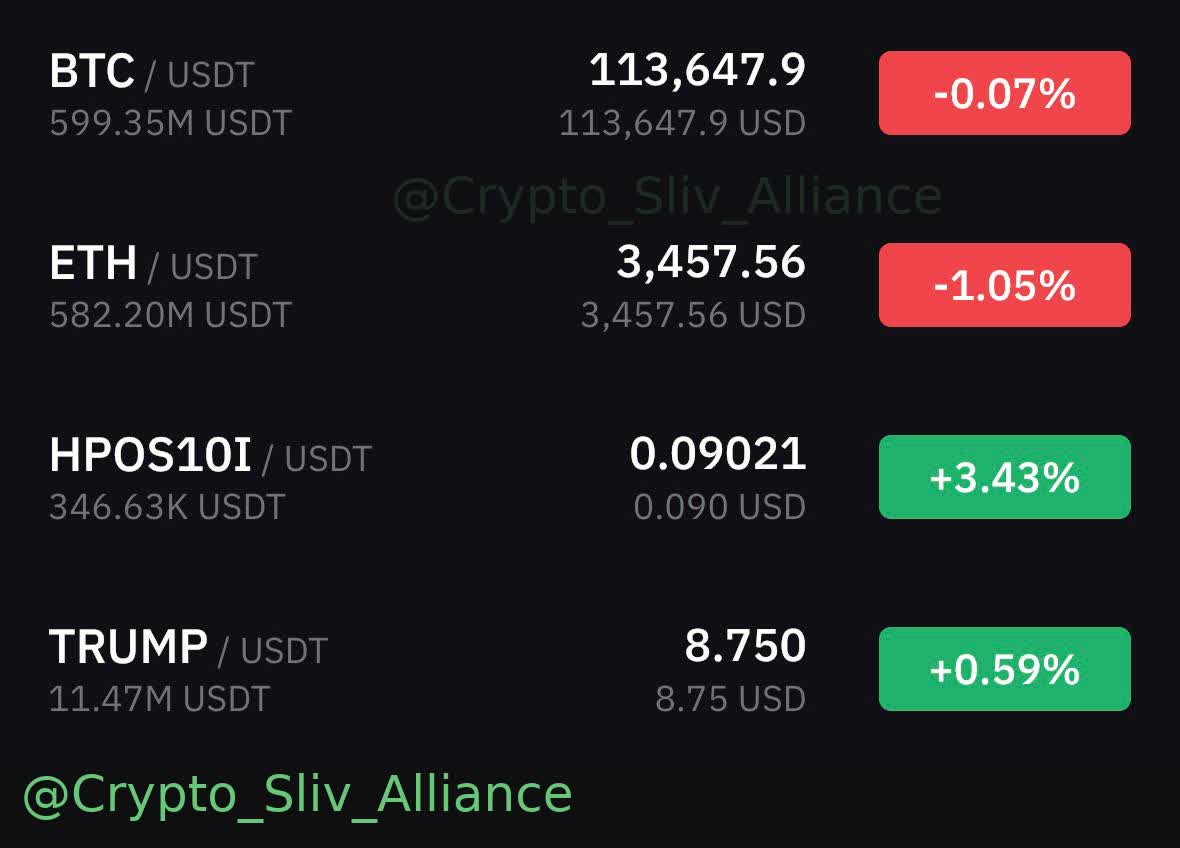
Task: Click the TRUMP +0.59% change badge
Action: (x=1005, y=669)
